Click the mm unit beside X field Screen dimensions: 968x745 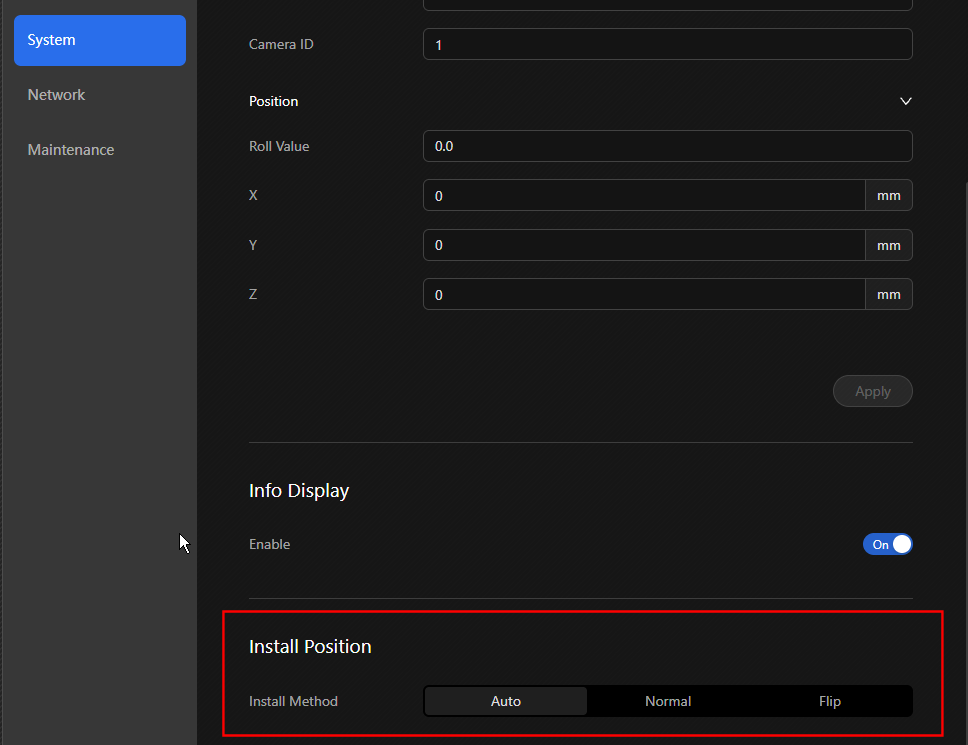click(x=889, y=196)
